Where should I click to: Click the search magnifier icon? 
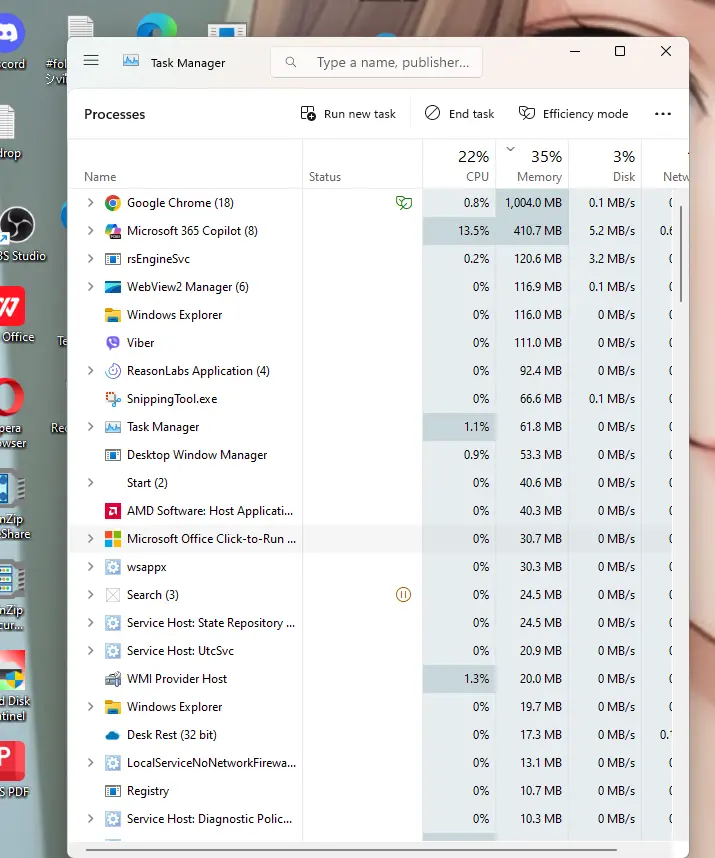(x=291, y=62)
